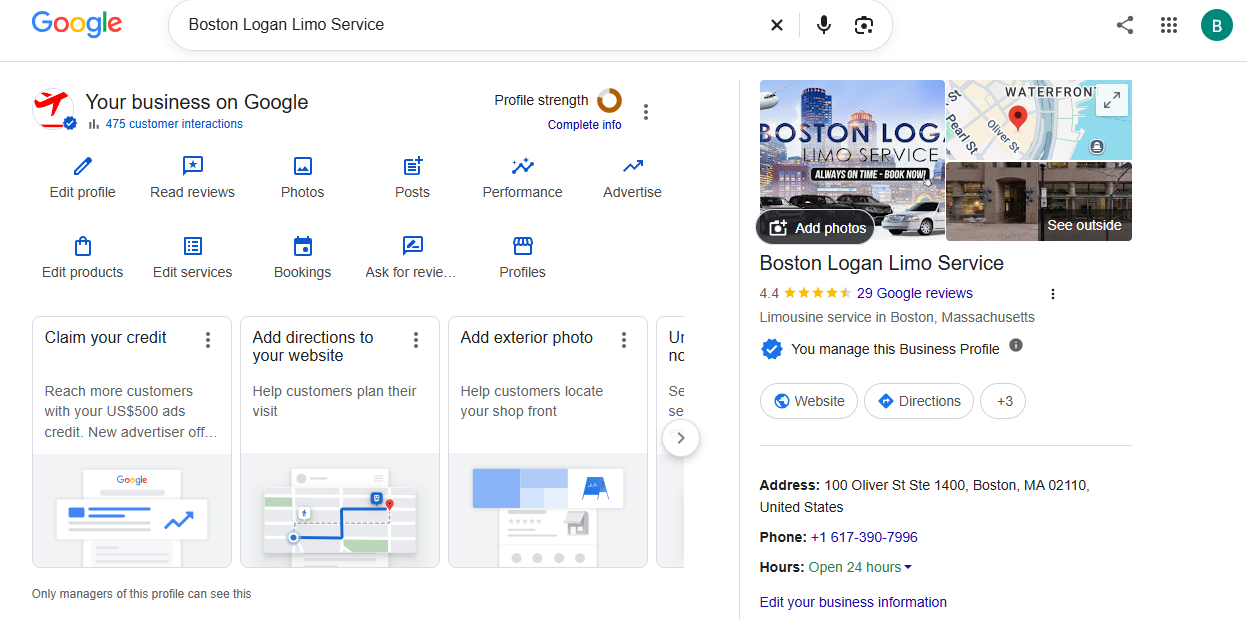Expand the +3 more actions chip
This screenshot has width=1247, height=620.
[x=1003, y=401]
